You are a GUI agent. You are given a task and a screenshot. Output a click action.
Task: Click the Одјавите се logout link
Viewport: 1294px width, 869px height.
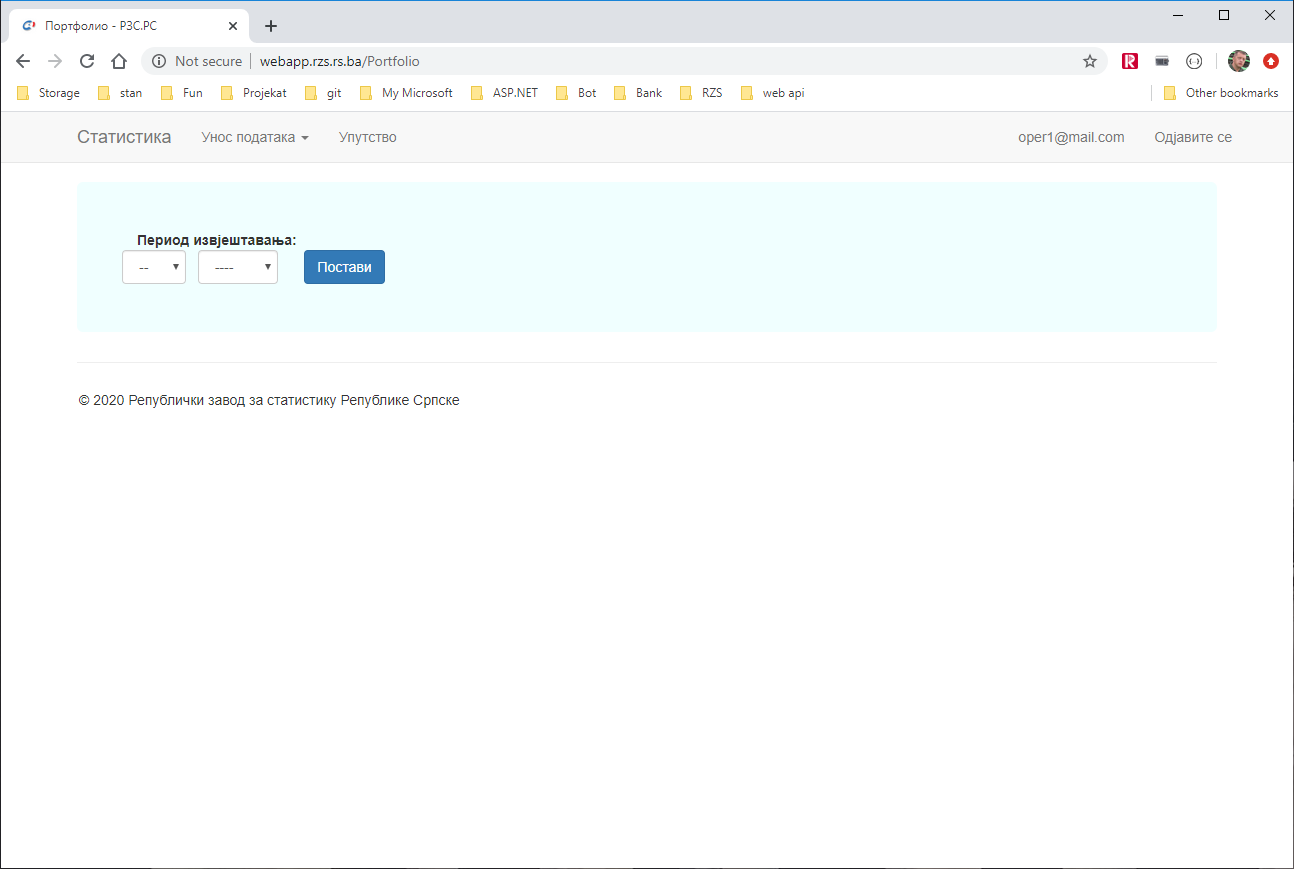pos(1192,137)
